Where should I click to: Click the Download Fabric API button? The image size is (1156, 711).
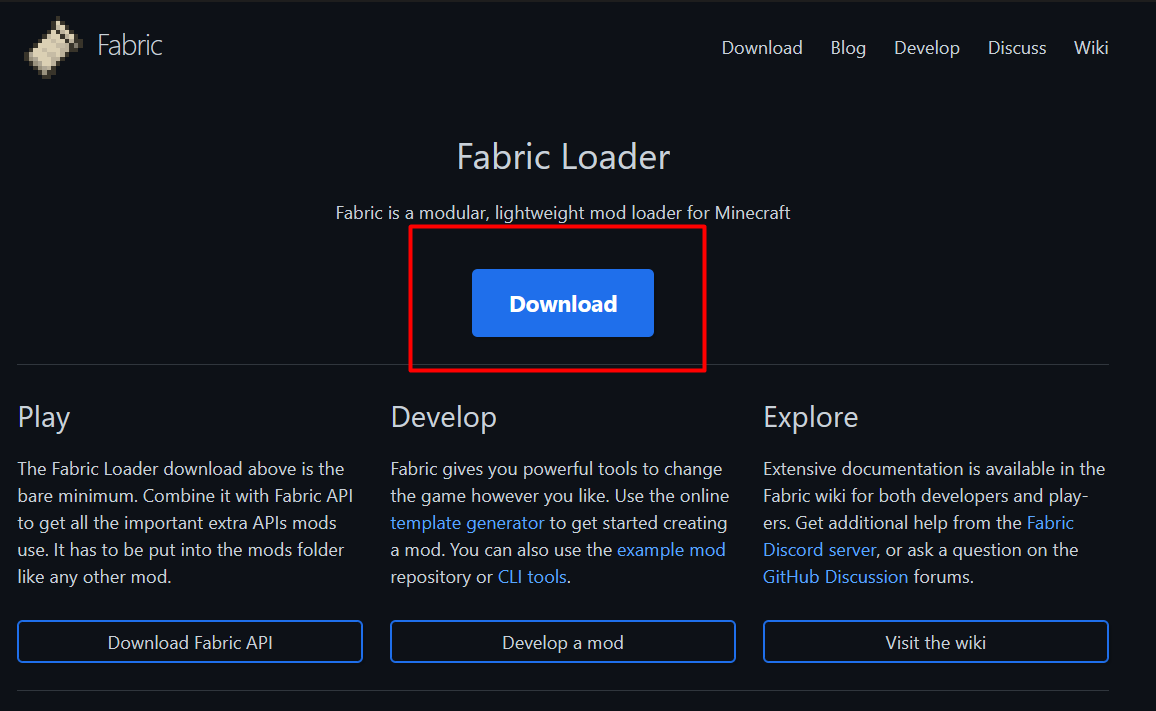(190, 642)
